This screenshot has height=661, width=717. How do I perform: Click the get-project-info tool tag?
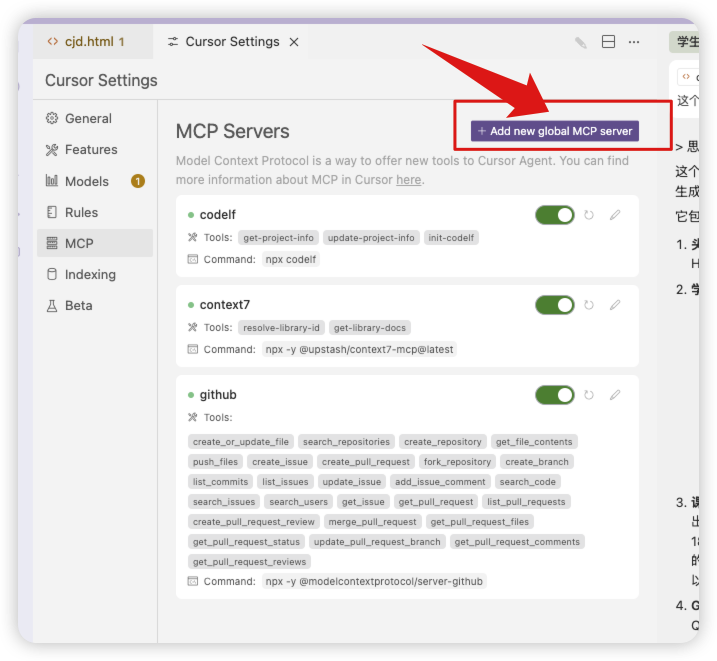tap(278, 238)
